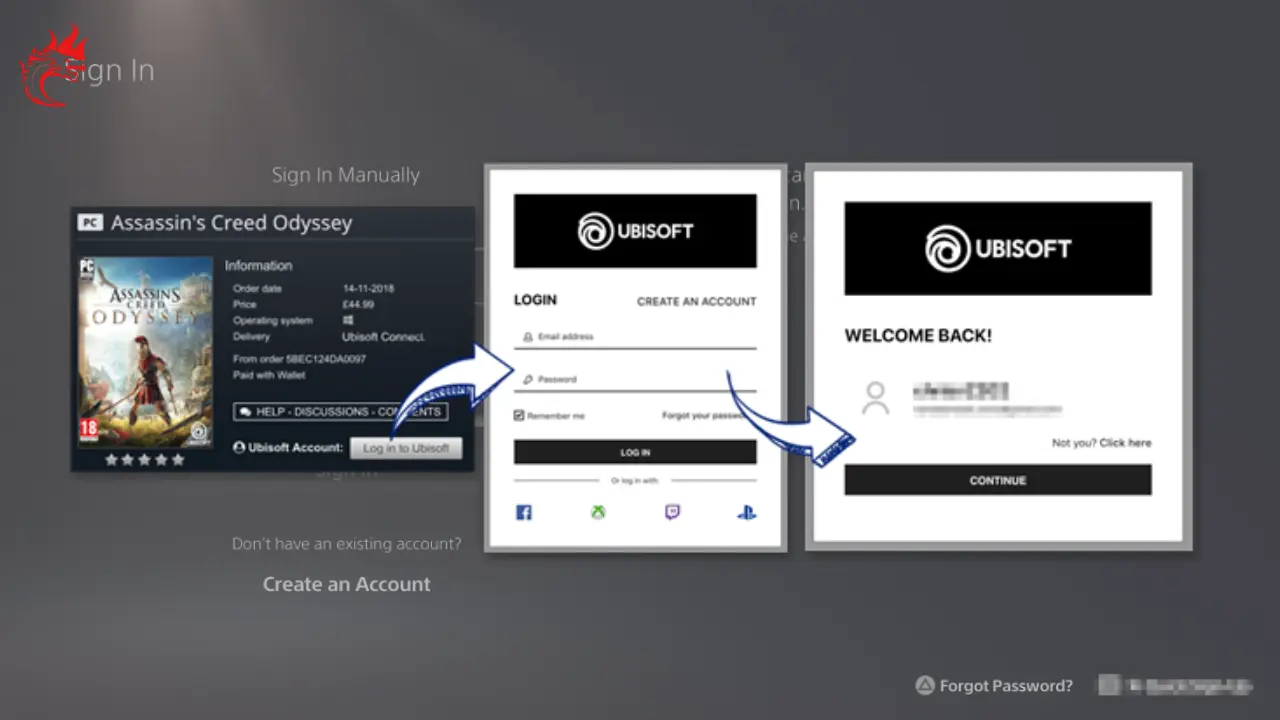Click Forgot your password link

coord(705,415)
